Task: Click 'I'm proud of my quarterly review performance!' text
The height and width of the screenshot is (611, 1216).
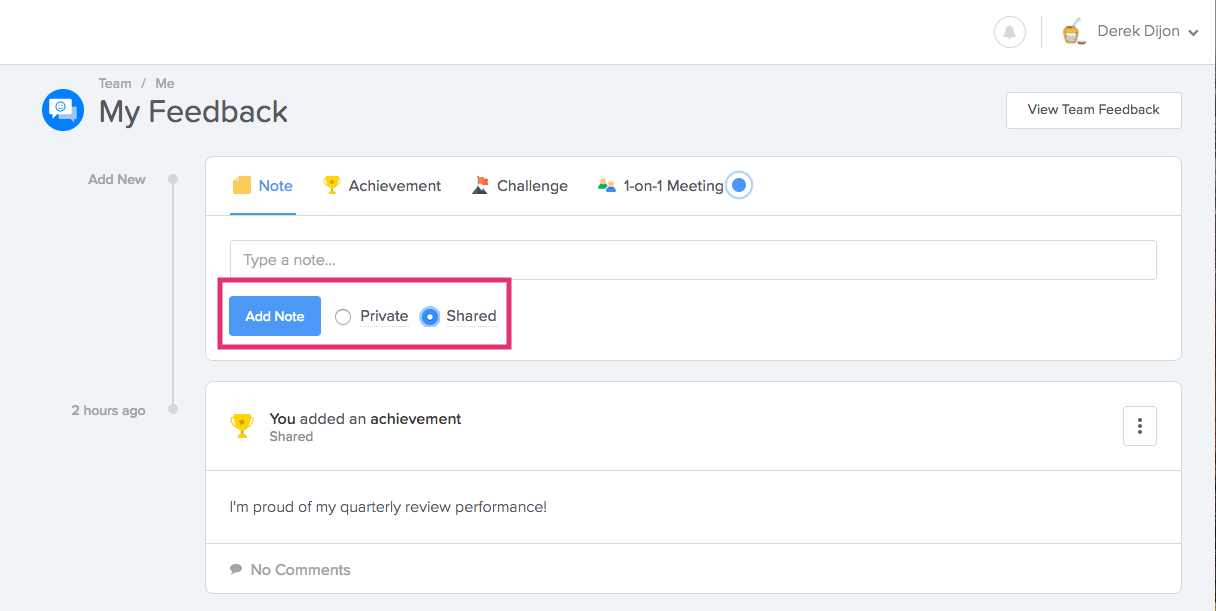Action: click(x=388, y=507)
